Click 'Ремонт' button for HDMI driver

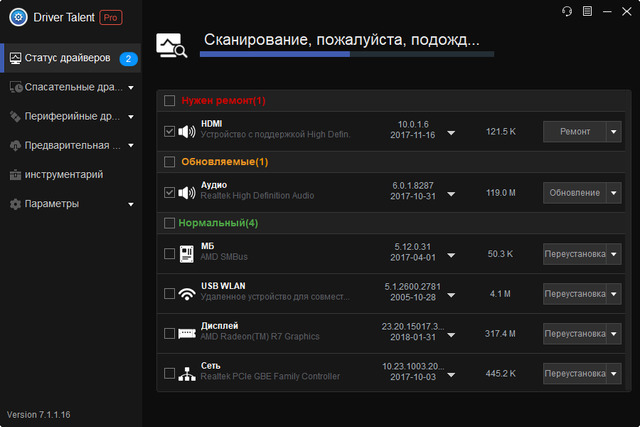[574, 132]
